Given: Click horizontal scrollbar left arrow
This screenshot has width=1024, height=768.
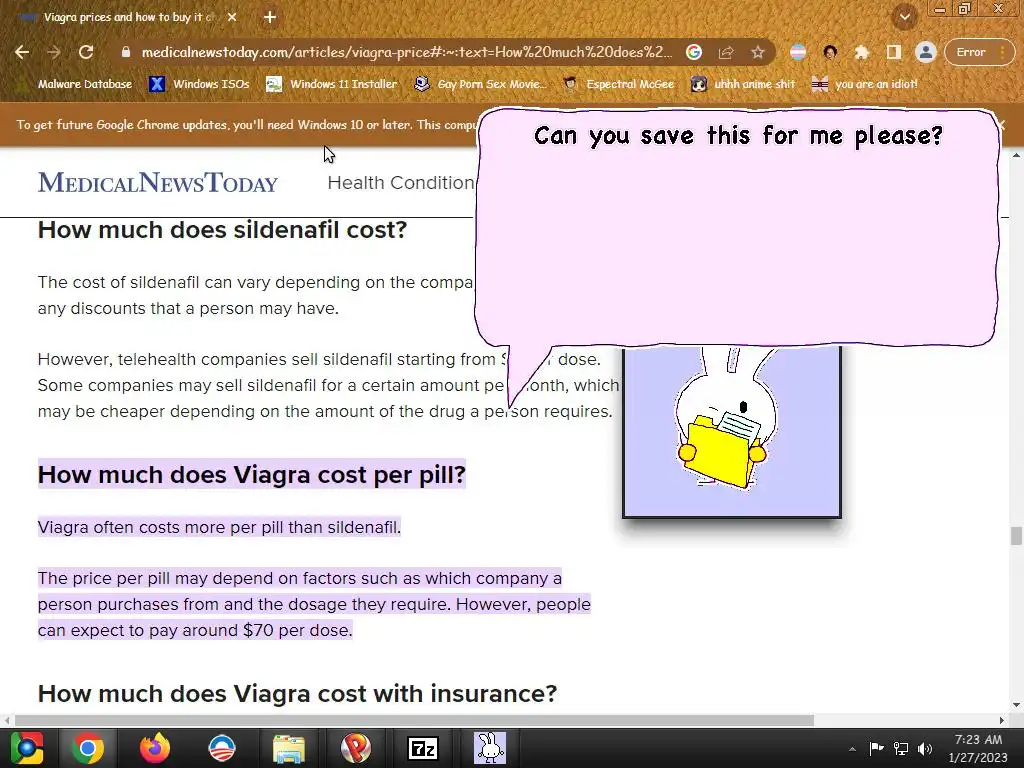Looking at the screenshot, I should (7, 720).
